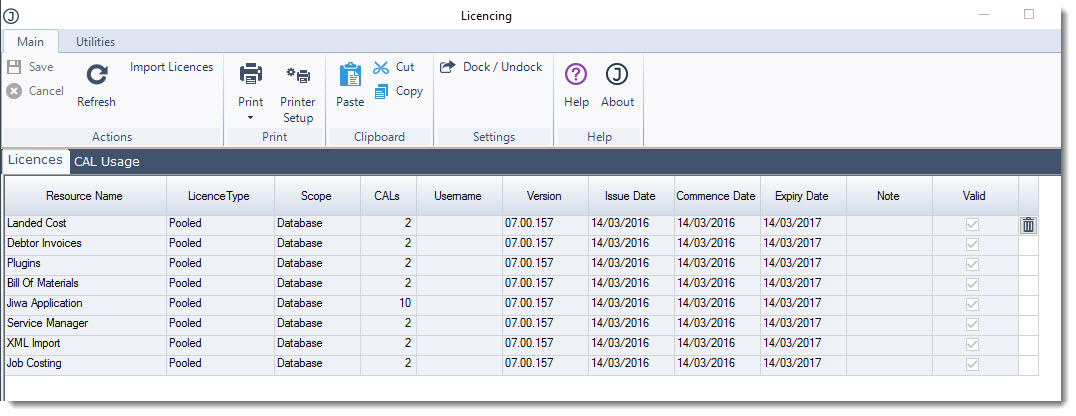Toggle Valid checkbox for Bill Of Materials

coord(972,284)
